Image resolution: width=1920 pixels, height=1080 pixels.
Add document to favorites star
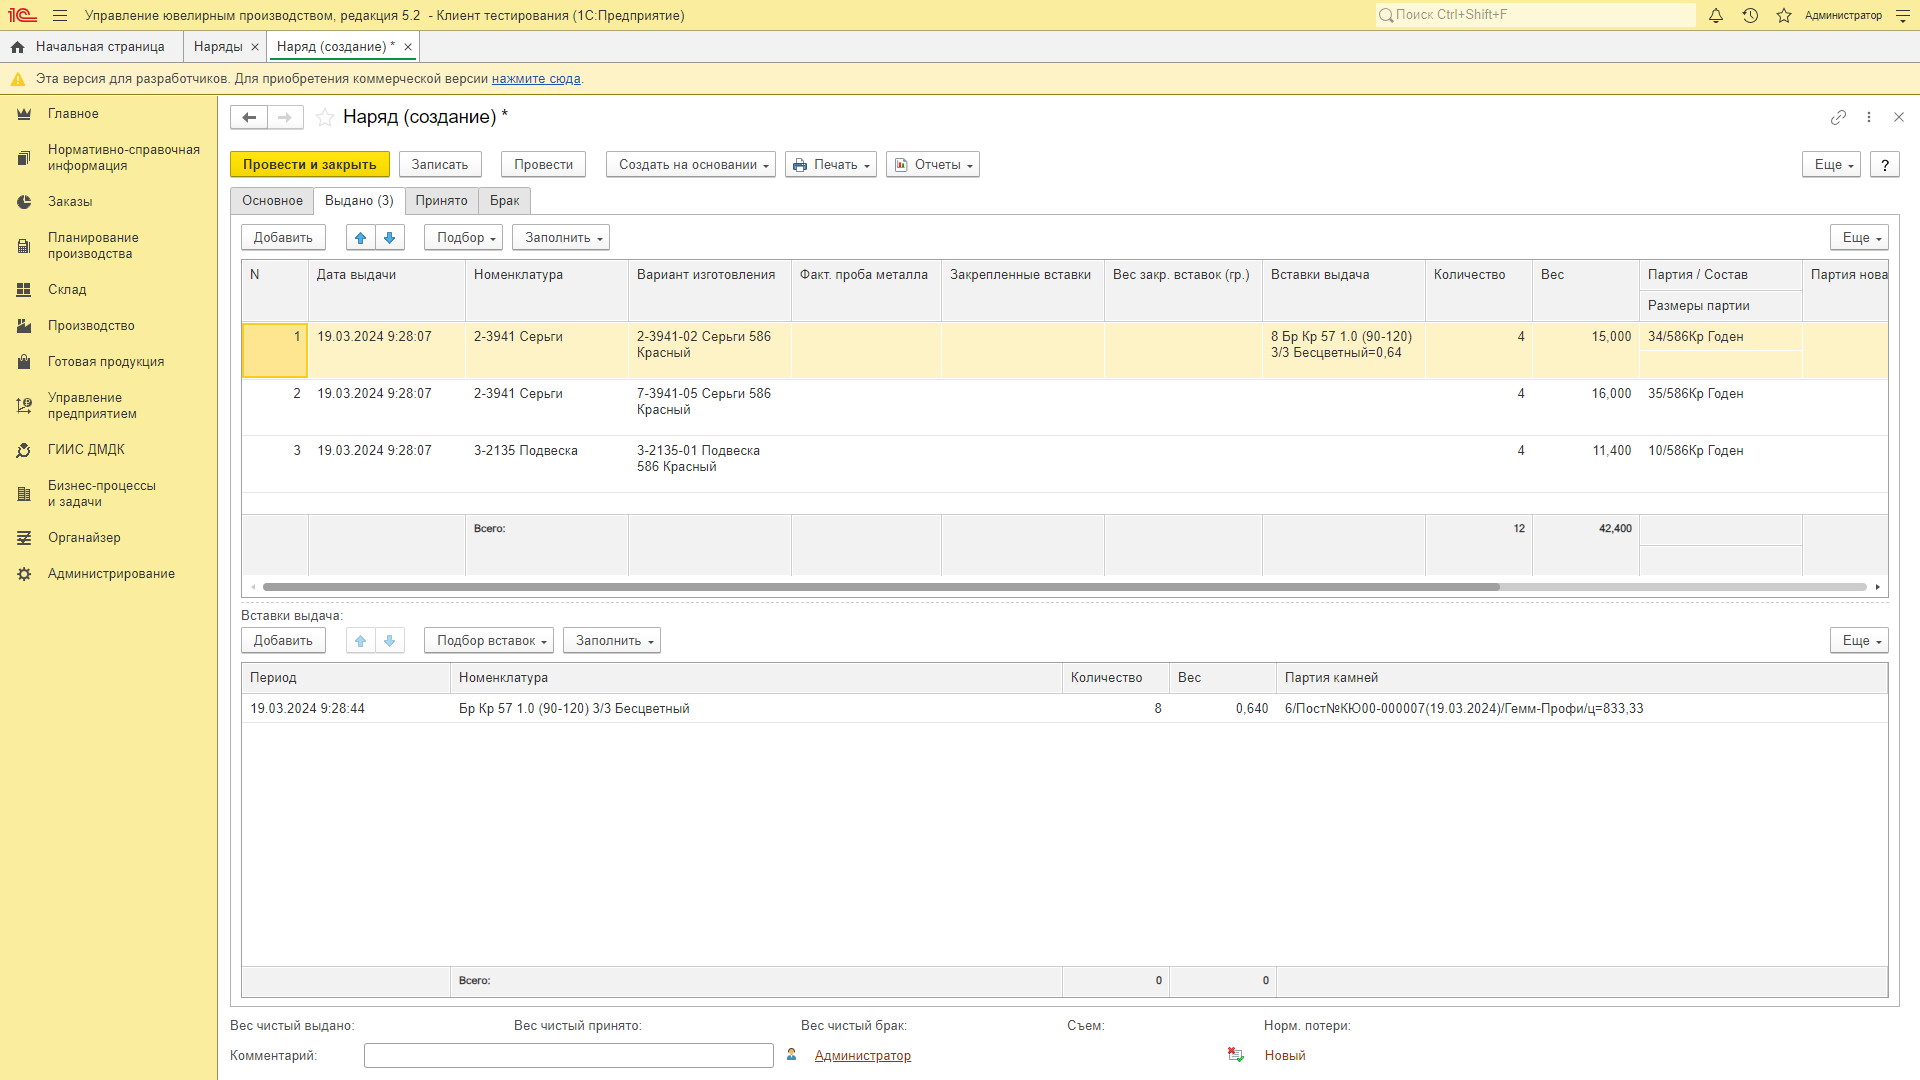click(x=325, y=118)
